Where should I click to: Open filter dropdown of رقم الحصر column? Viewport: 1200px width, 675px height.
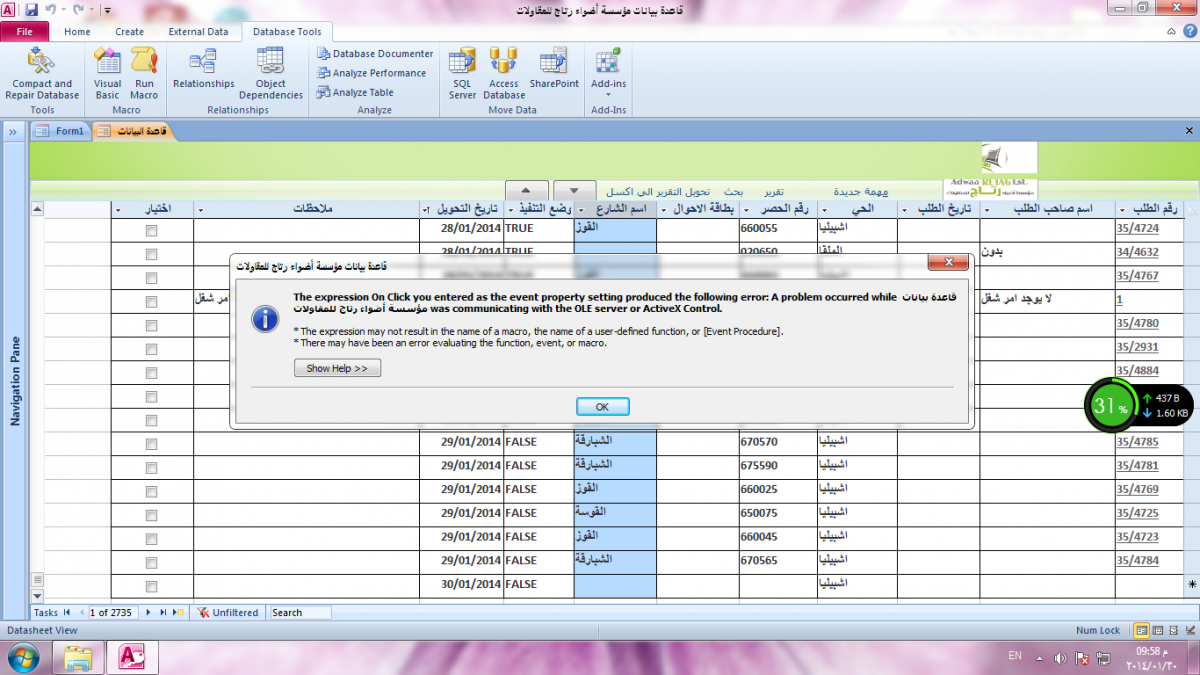[745, 210]
